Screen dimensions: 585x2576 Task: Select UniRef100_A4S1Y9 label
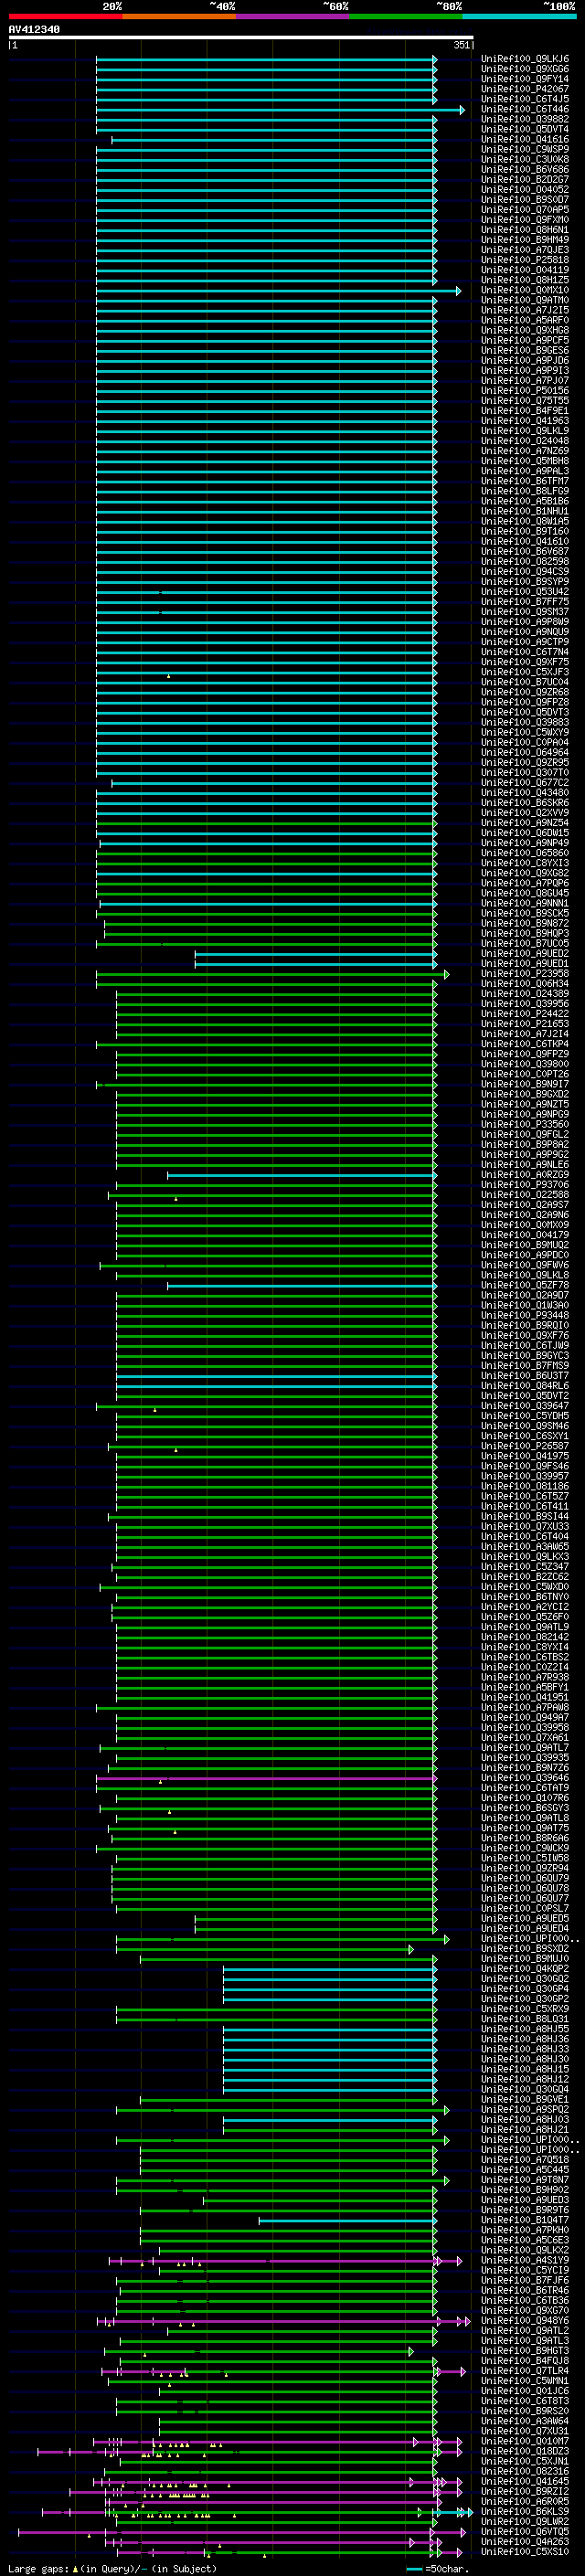tap(525, 2260)
